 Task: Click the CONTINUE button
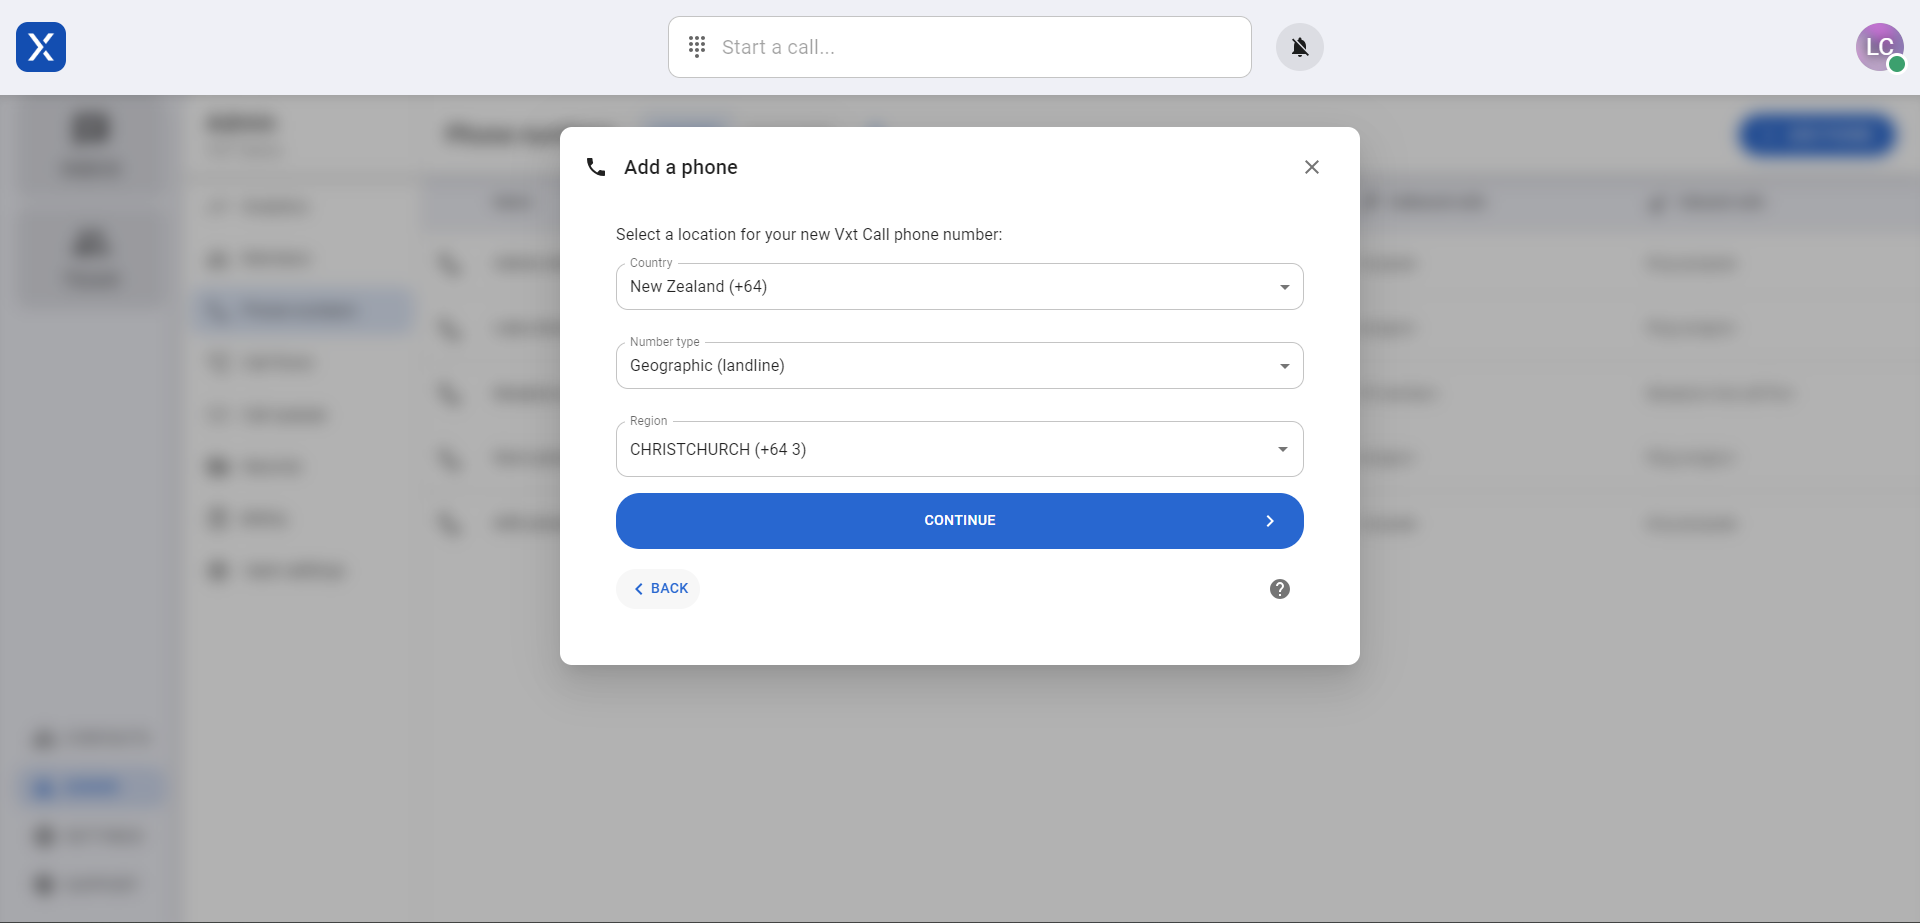click(x=959, y=520)
